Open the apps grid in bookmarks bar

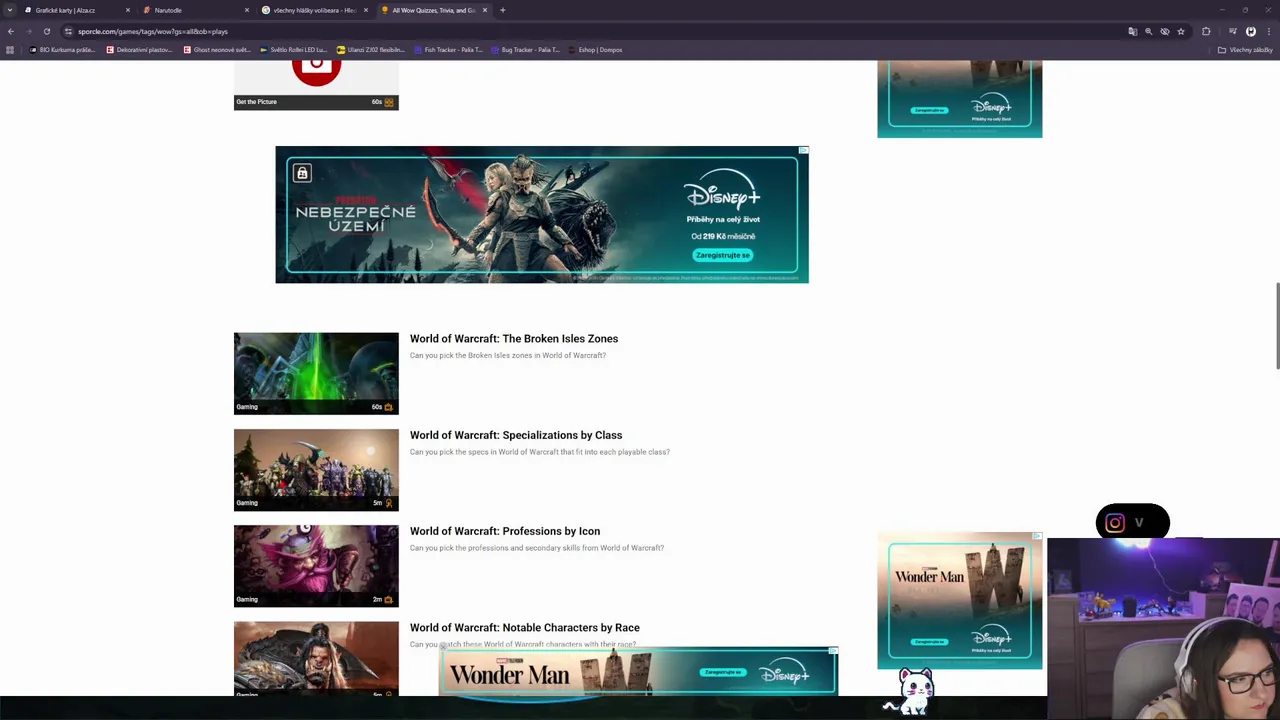click(10, 50)
